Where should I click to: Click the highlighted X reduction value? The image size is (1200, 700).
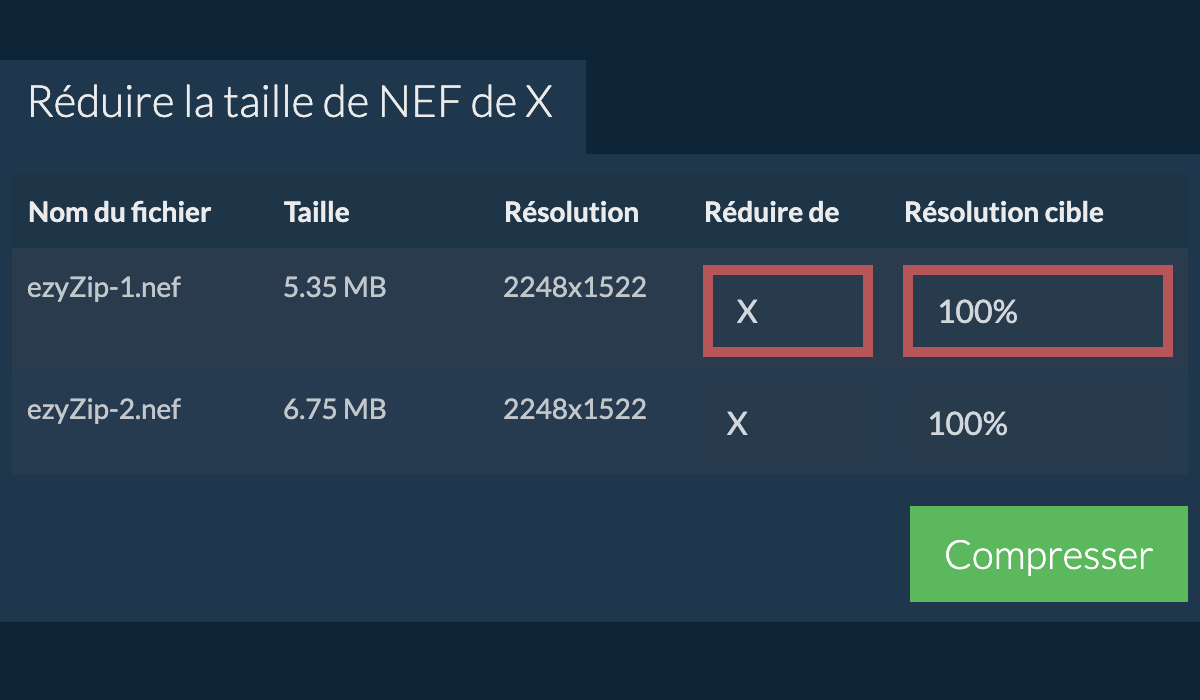pos(745,311)
